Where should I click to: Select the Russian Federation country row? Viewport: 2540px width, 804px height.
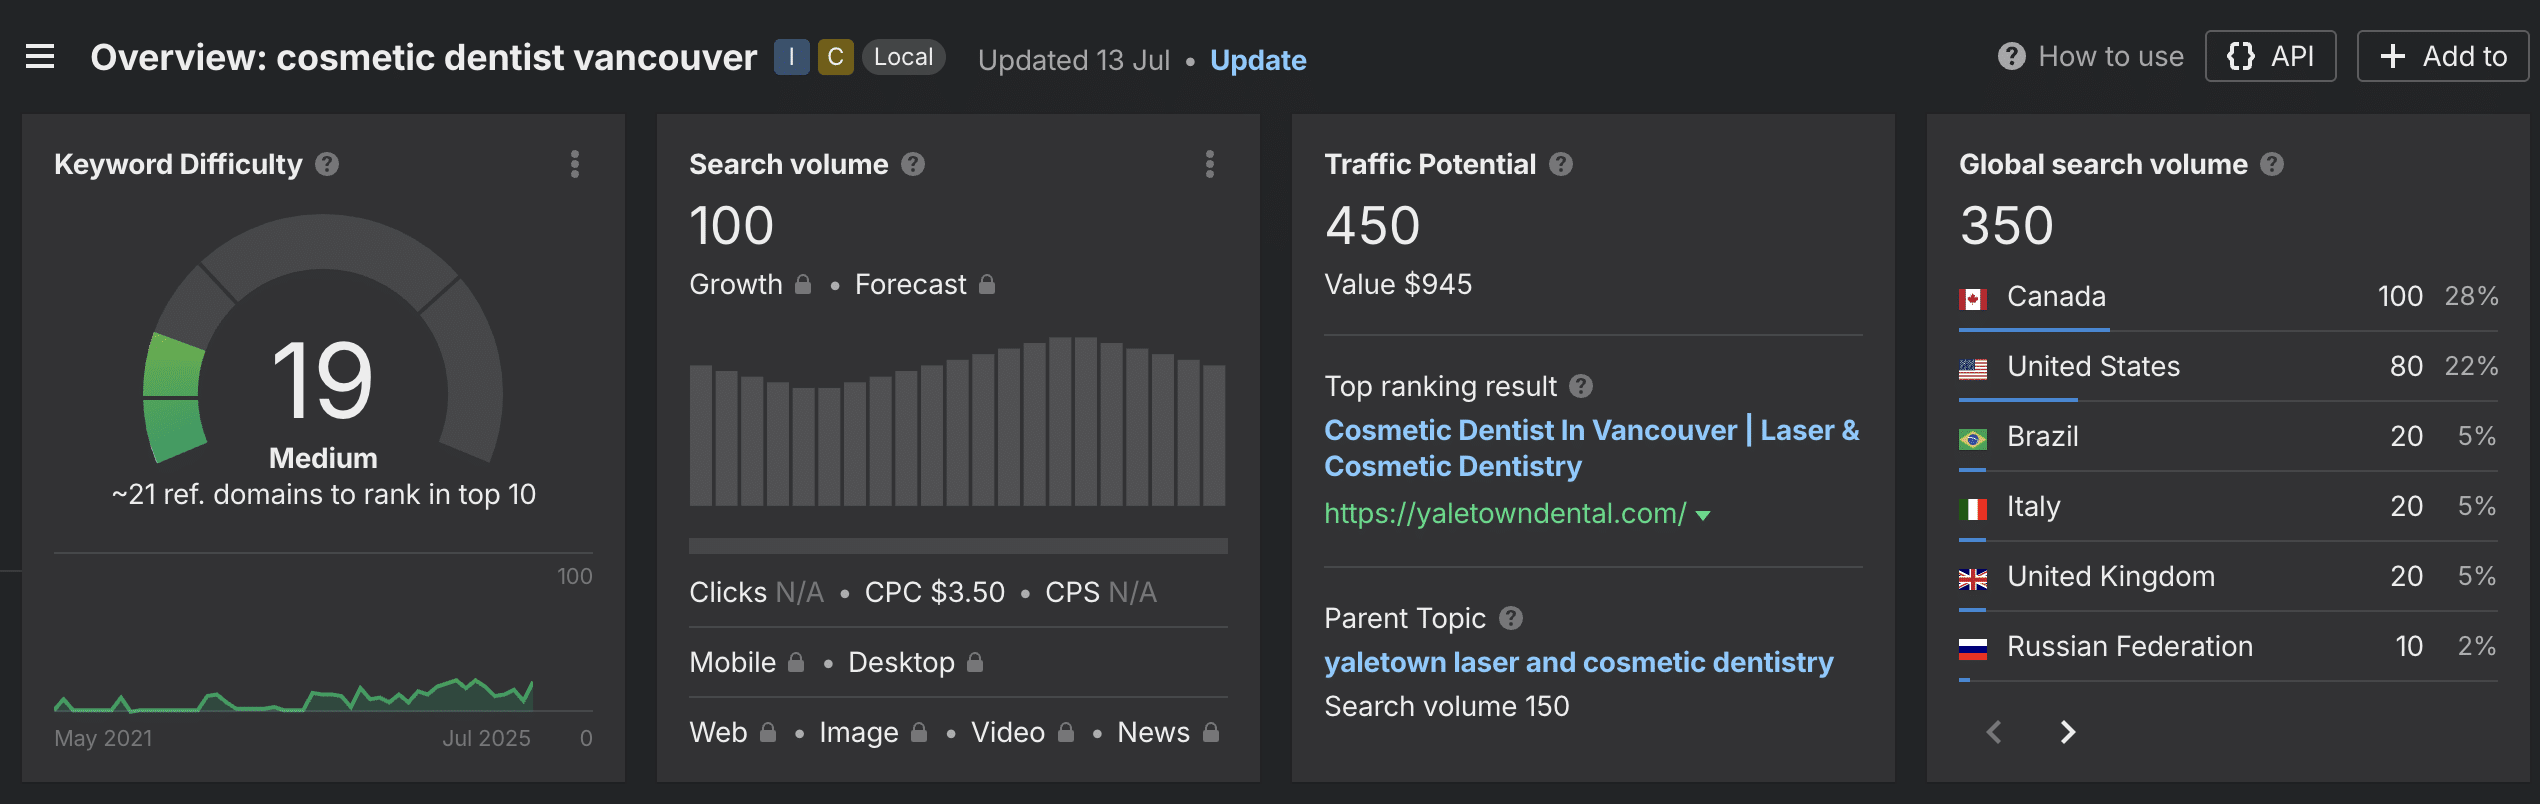(2228, 647)
